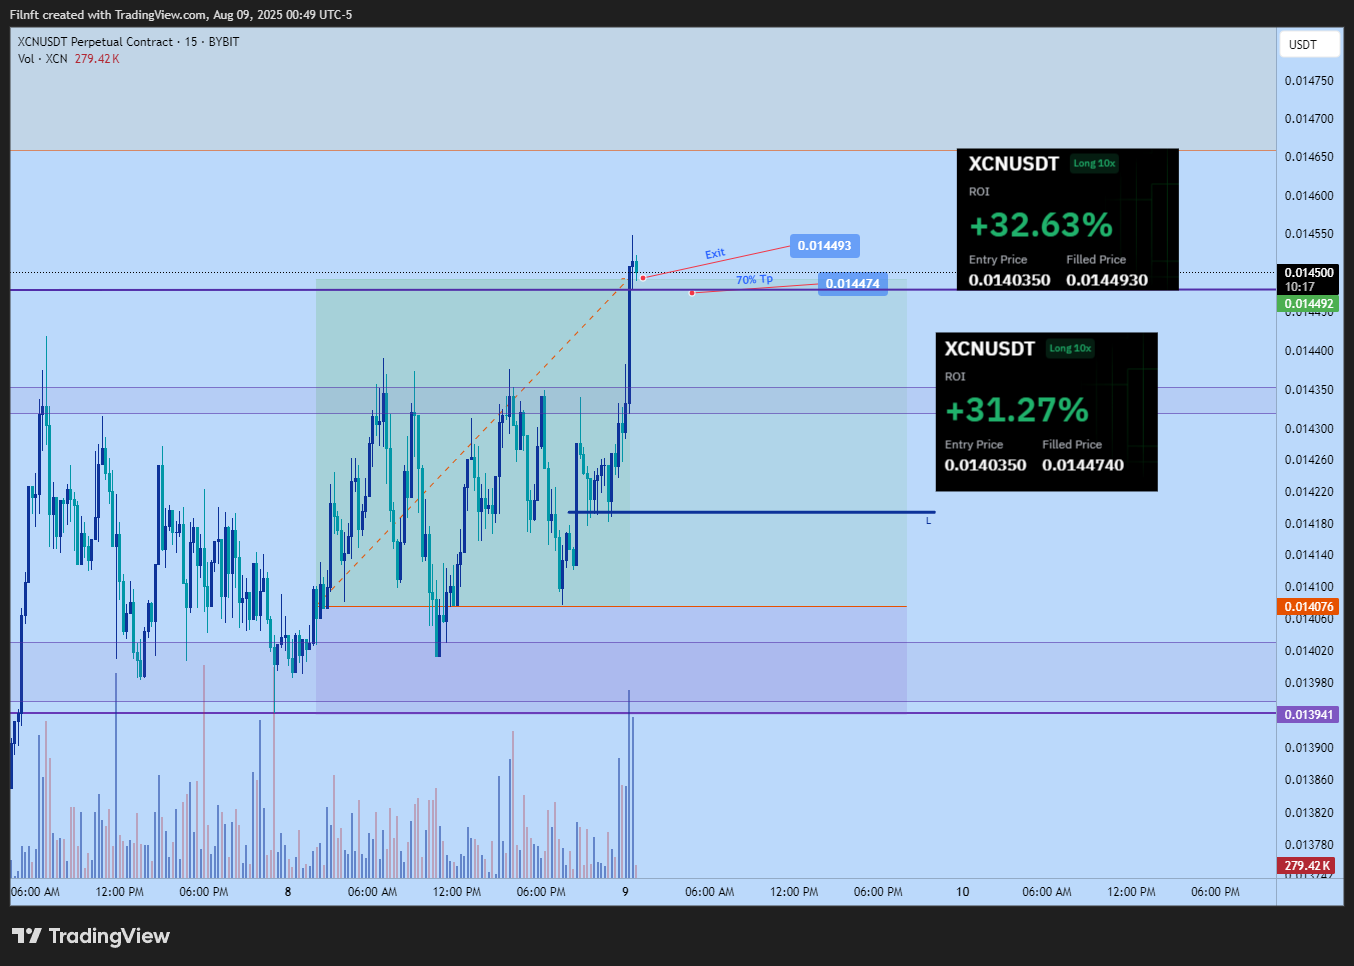Click the 0.014474 take-profit price label
This screenshot has height=966, width=1354.
pos(852,284)
